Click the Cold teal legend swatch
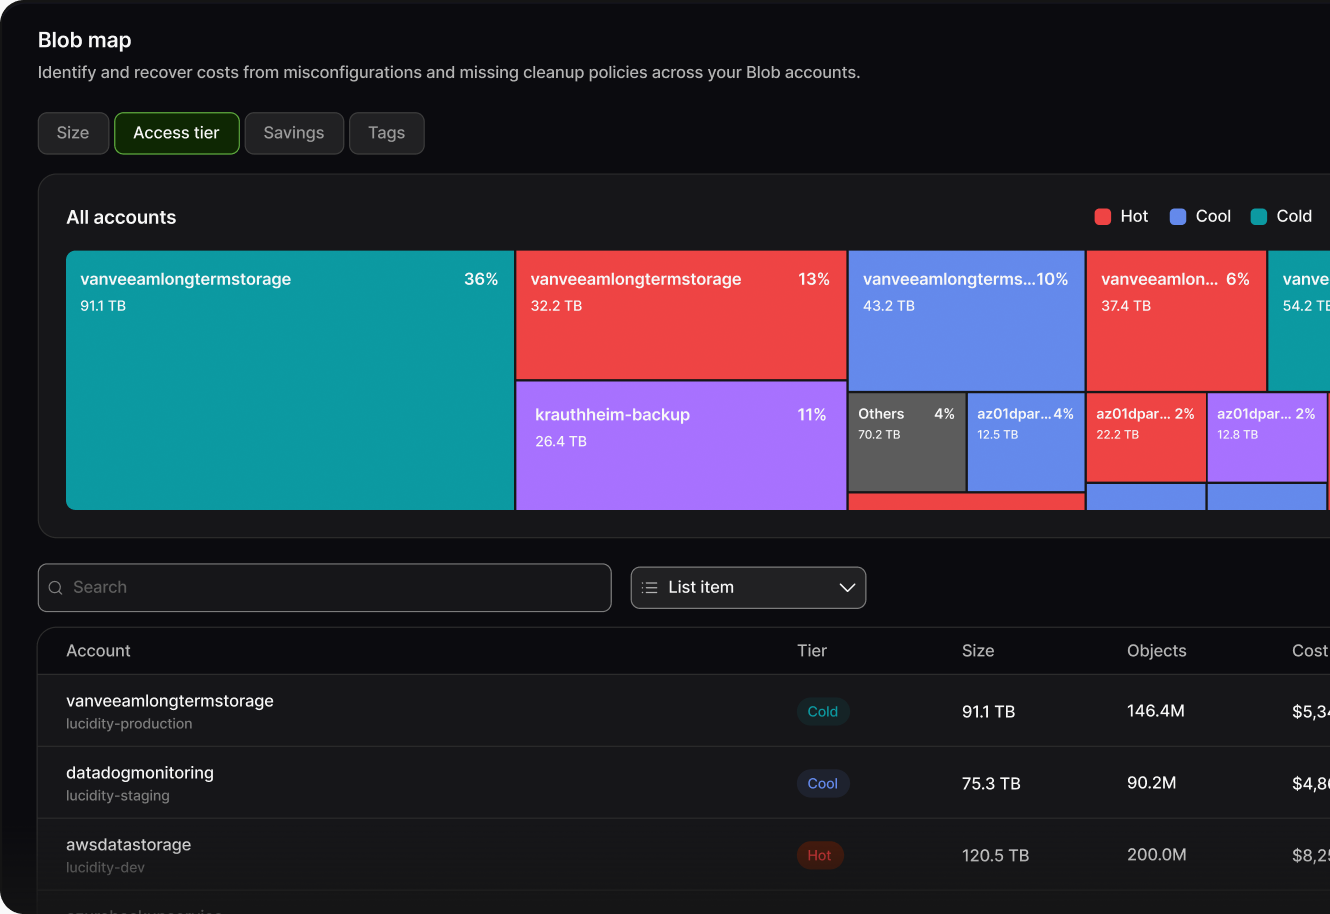The height and width of the screenshot is (914, 1330). 1259,217
